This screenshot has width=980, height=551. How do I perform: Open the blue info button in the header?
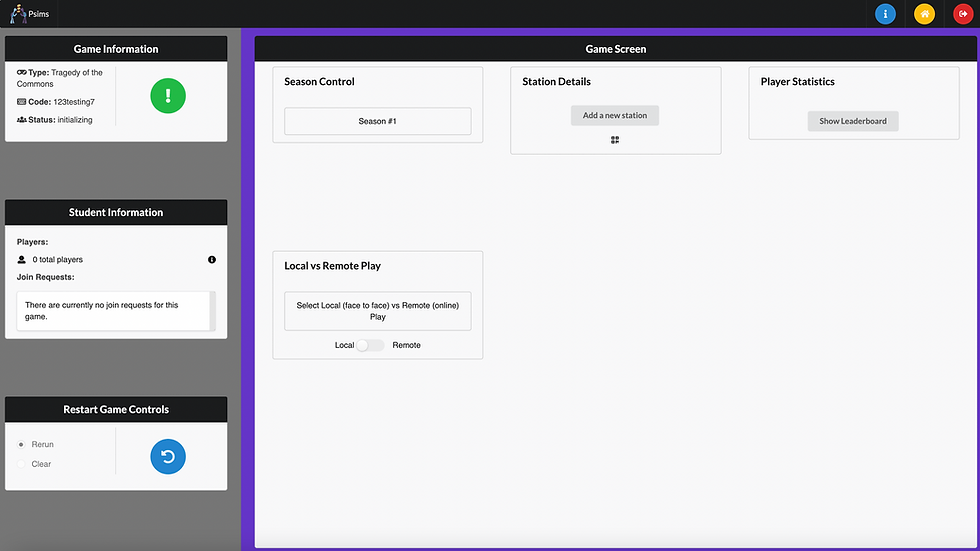(885, 14)
